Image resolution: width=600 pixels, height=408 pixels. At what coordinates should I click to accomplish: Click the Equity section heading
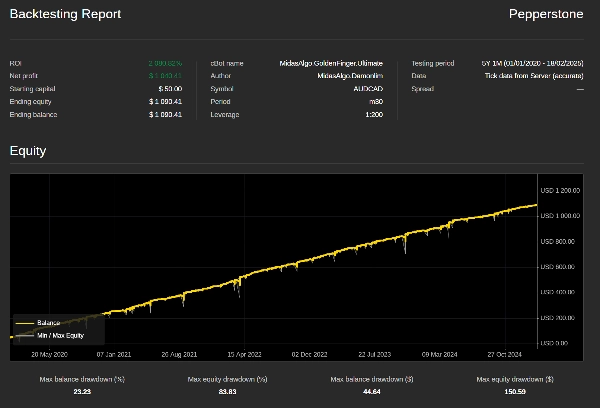(28, 151)
